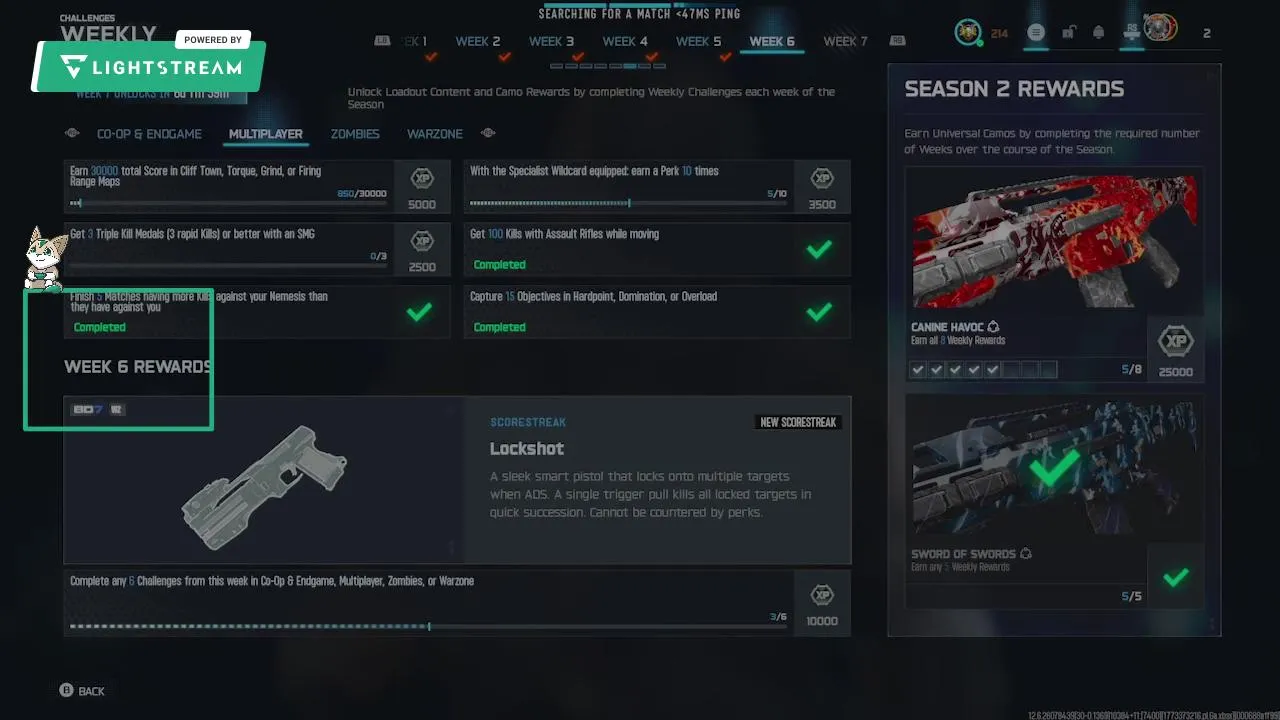
Task: Click the XP icon for the 30000 score challenge
Action: coord(422,179)
